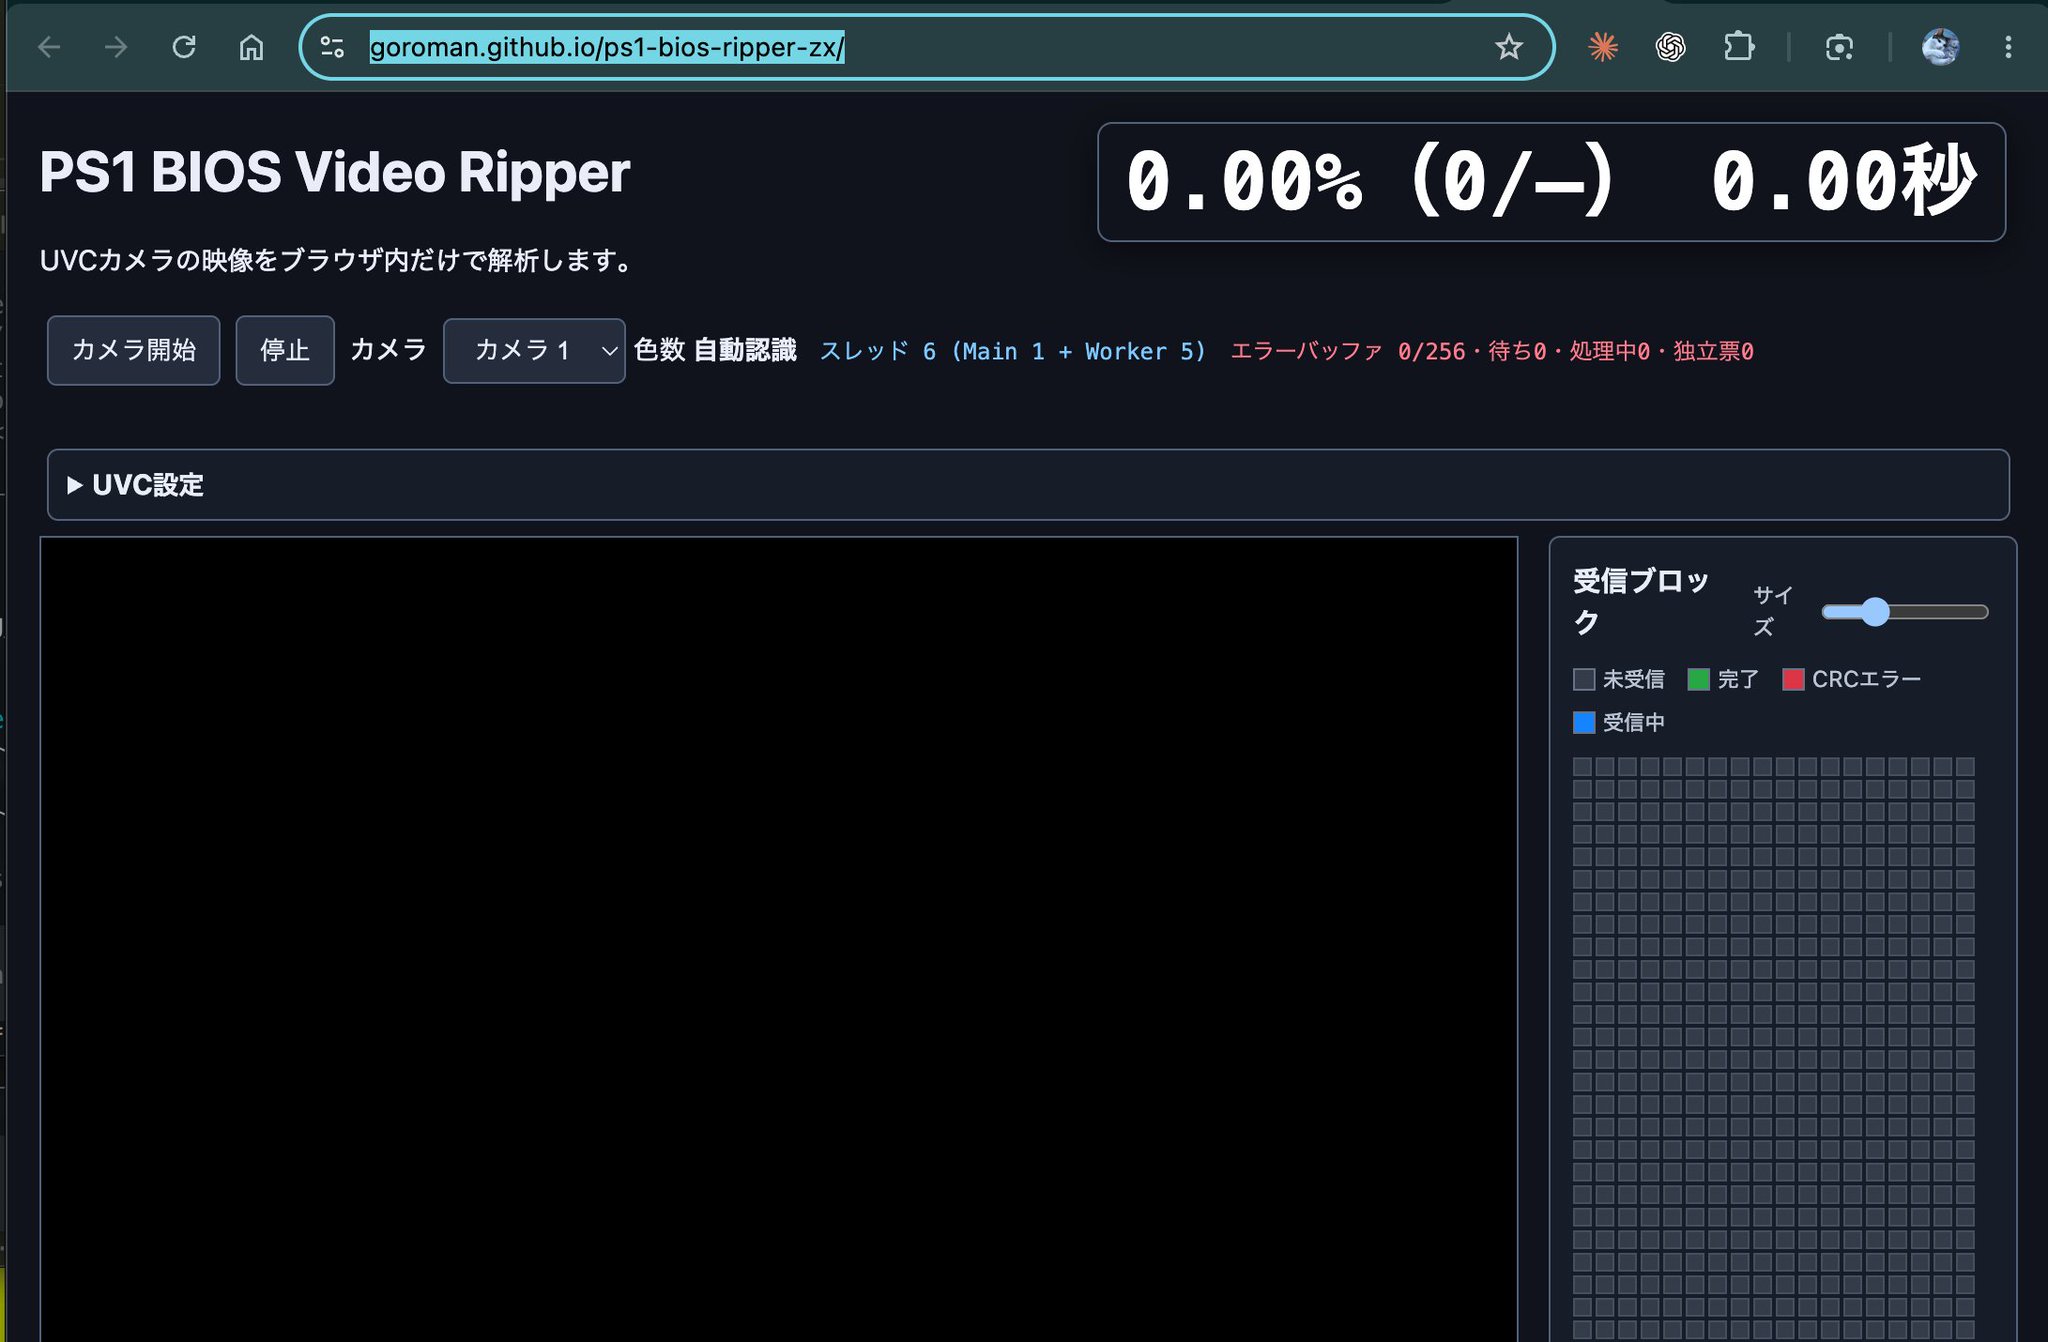Adjust the サイズ block size slider
Image resolution: width=2048 pixels, height=1342 pixels.
click(x=1904, y=612)
